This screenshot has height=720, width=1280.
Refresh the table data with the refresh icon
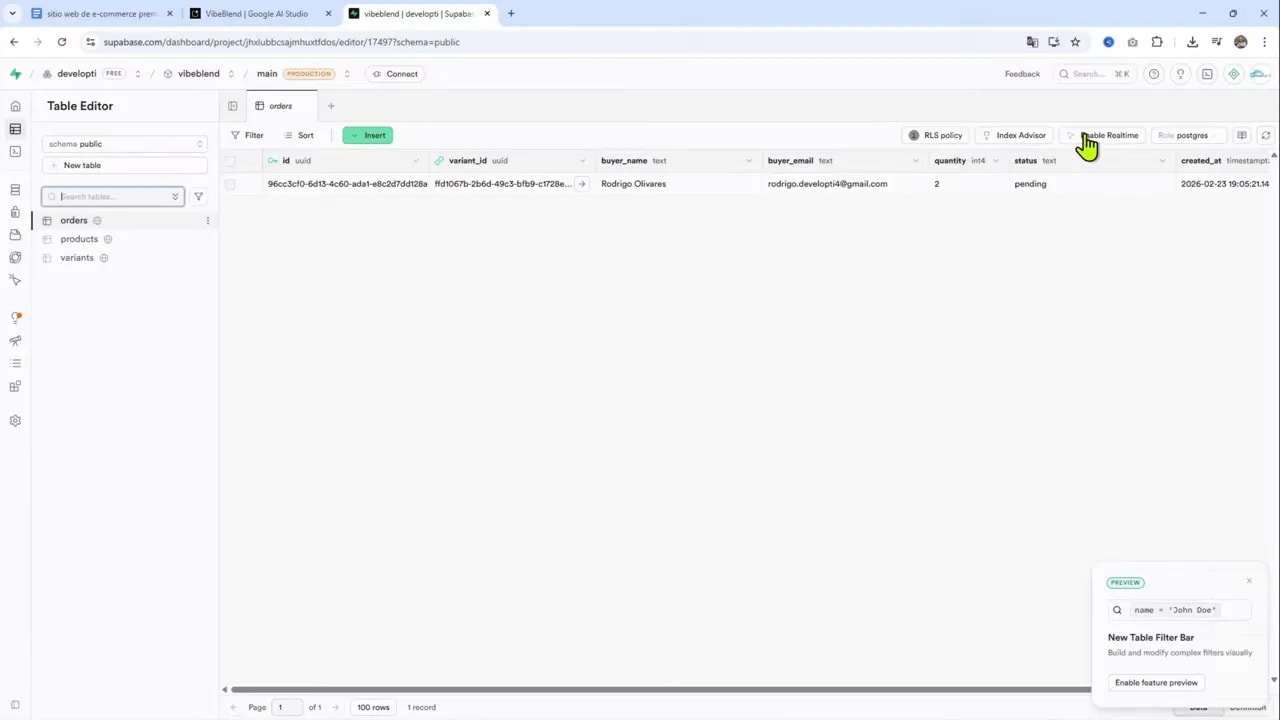click(x=1266, y=135)
